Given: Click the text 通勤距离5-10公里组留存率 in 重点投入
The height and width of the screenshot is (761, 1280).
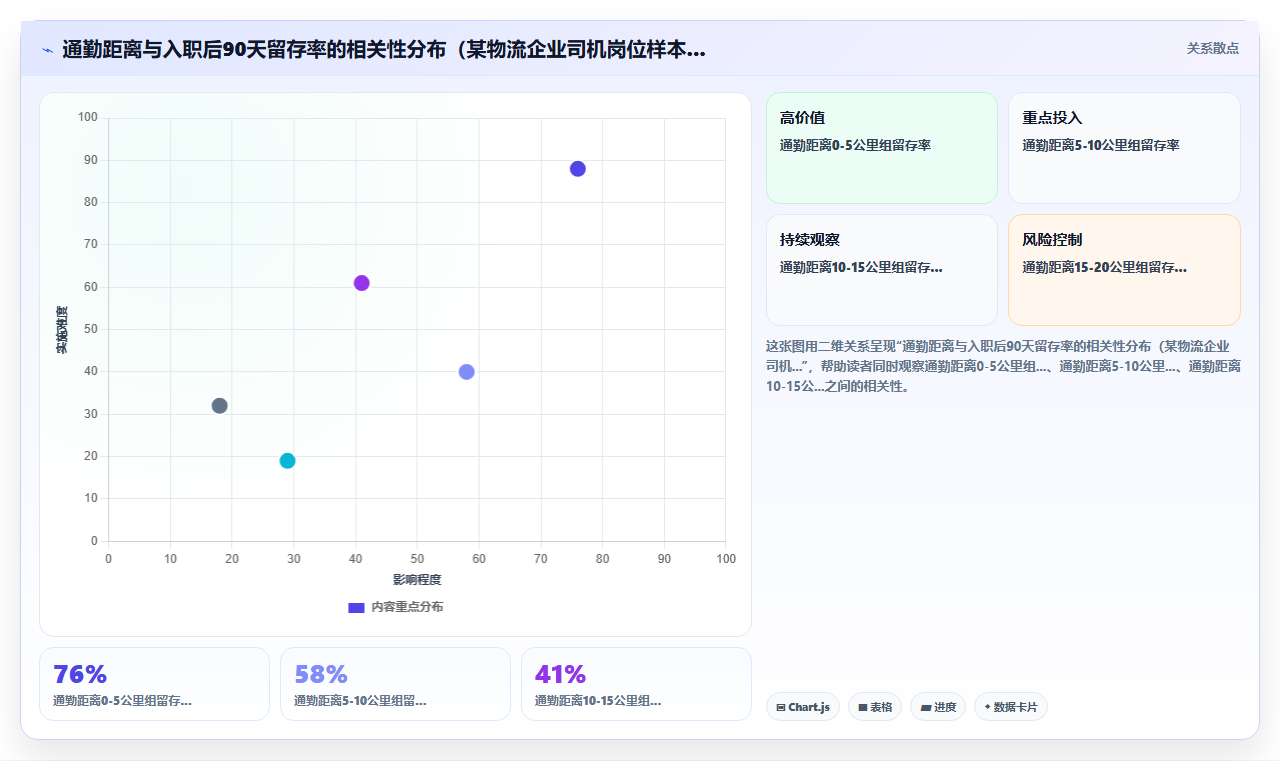Looking at the screenshot, I should click(x=1101, y=145).
